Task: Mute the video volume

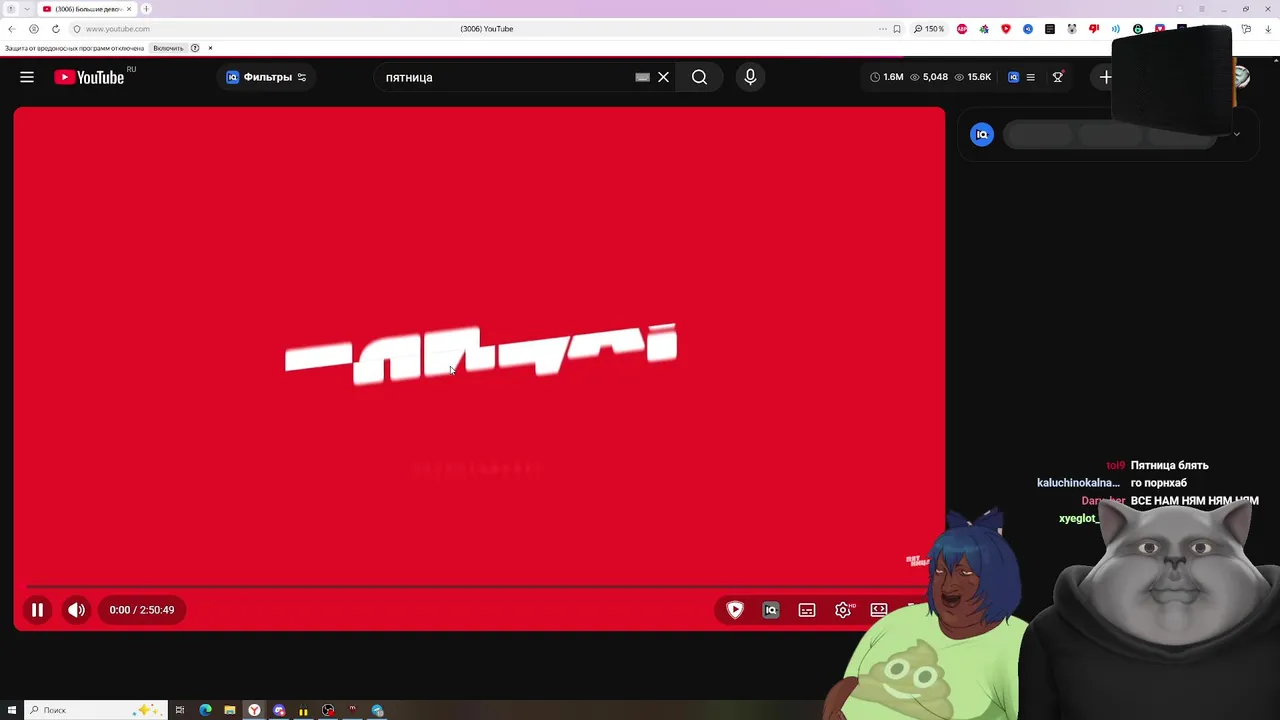Action: (x=76, y=610)
